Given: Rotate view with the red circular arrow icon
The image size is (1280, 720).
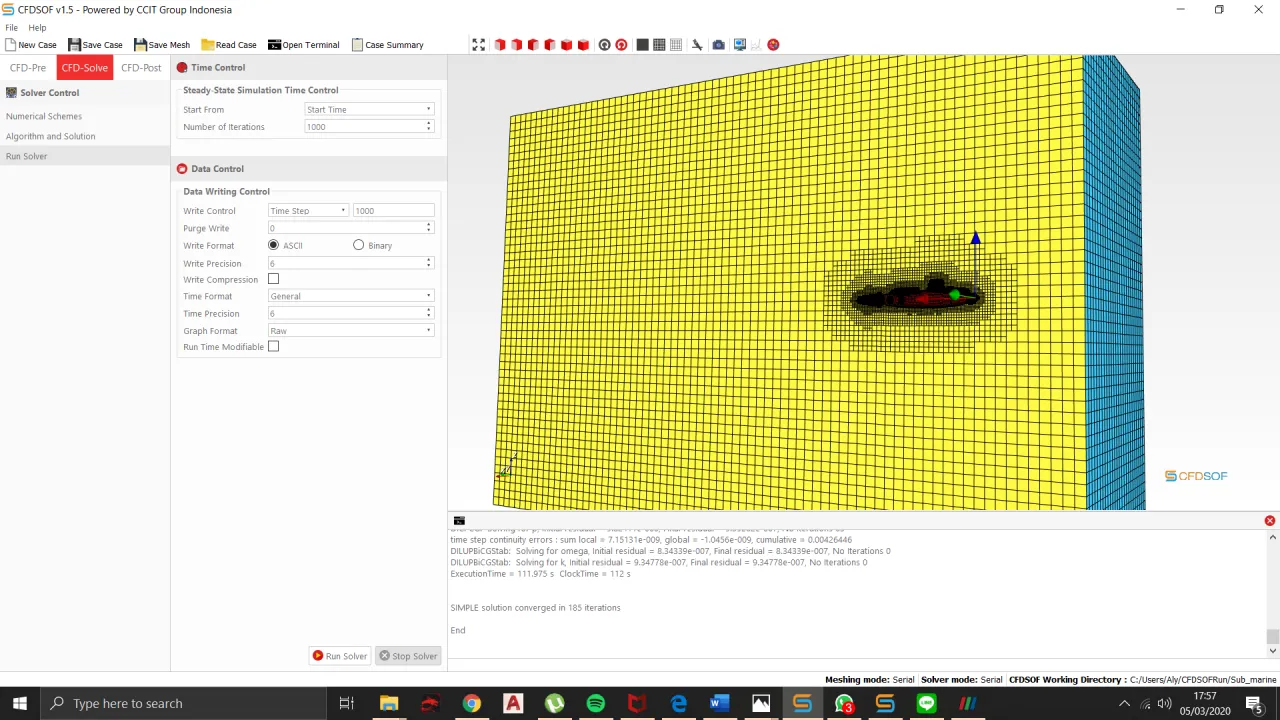Looking at the screenshot, I should (x=621, y=45).
